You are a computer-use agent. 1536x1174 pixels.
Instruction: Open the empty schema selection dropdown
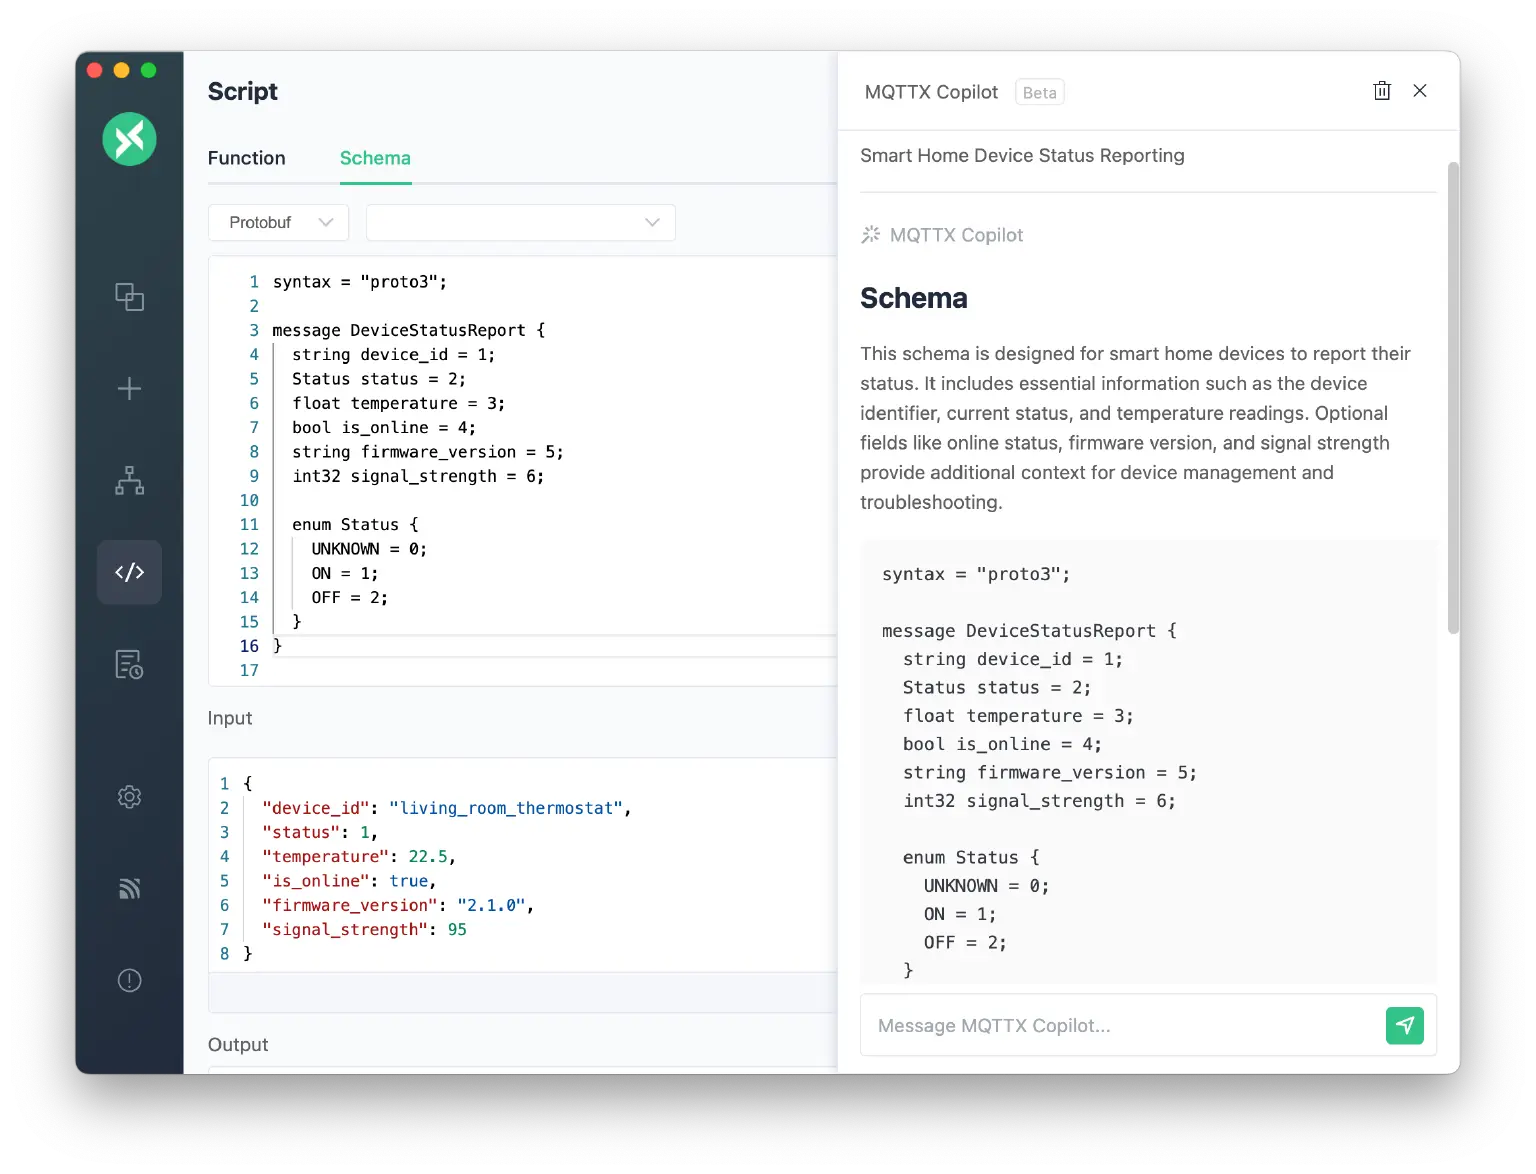point(520,222)
